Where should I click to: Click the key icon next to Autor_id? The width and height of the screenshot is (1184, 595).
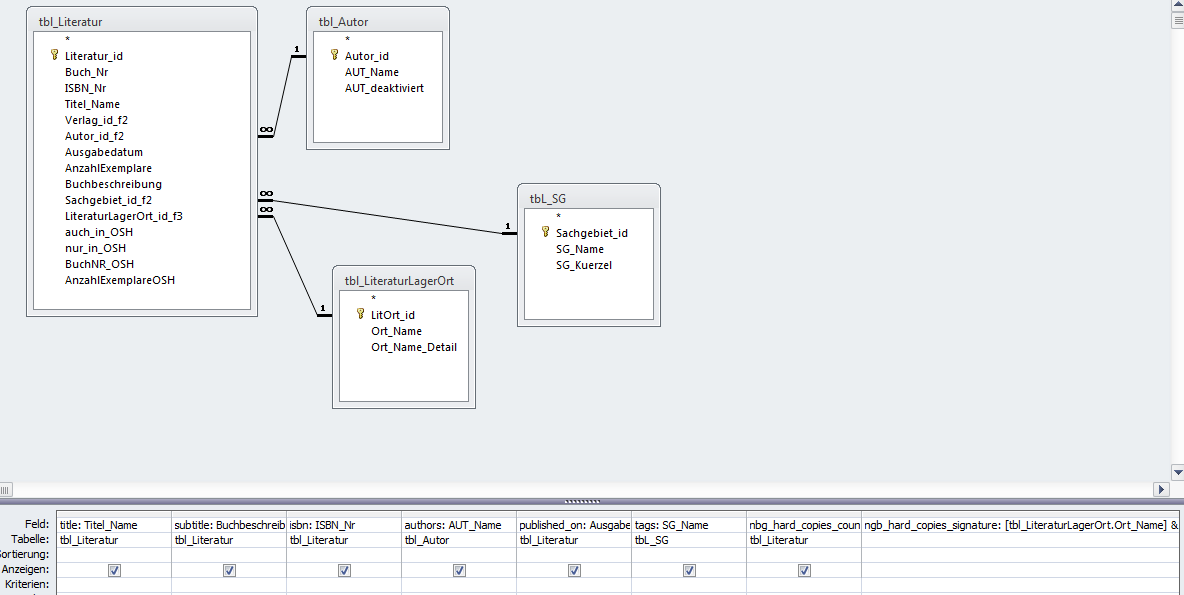(333, 56)
